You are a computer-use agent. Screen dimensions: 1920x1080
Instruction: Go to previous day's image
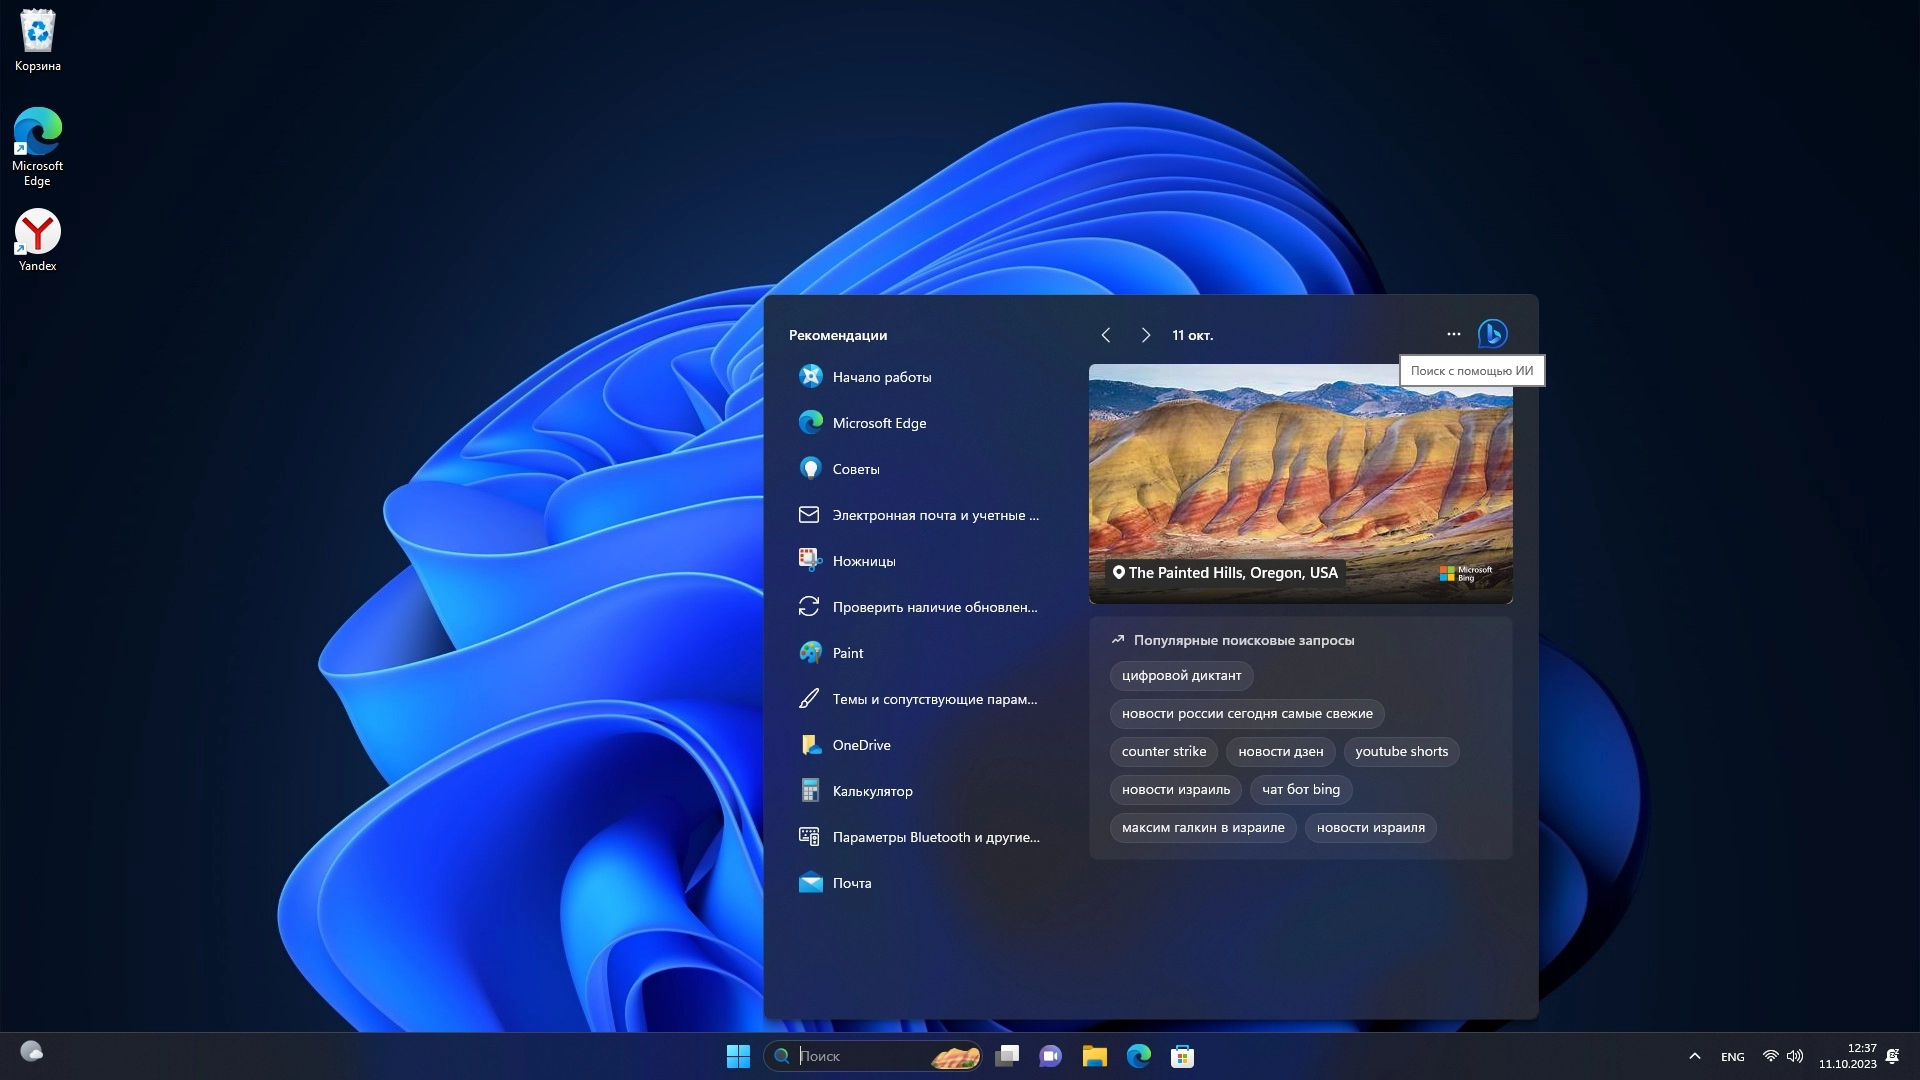pyautogui.click(x=1106, y=335)
